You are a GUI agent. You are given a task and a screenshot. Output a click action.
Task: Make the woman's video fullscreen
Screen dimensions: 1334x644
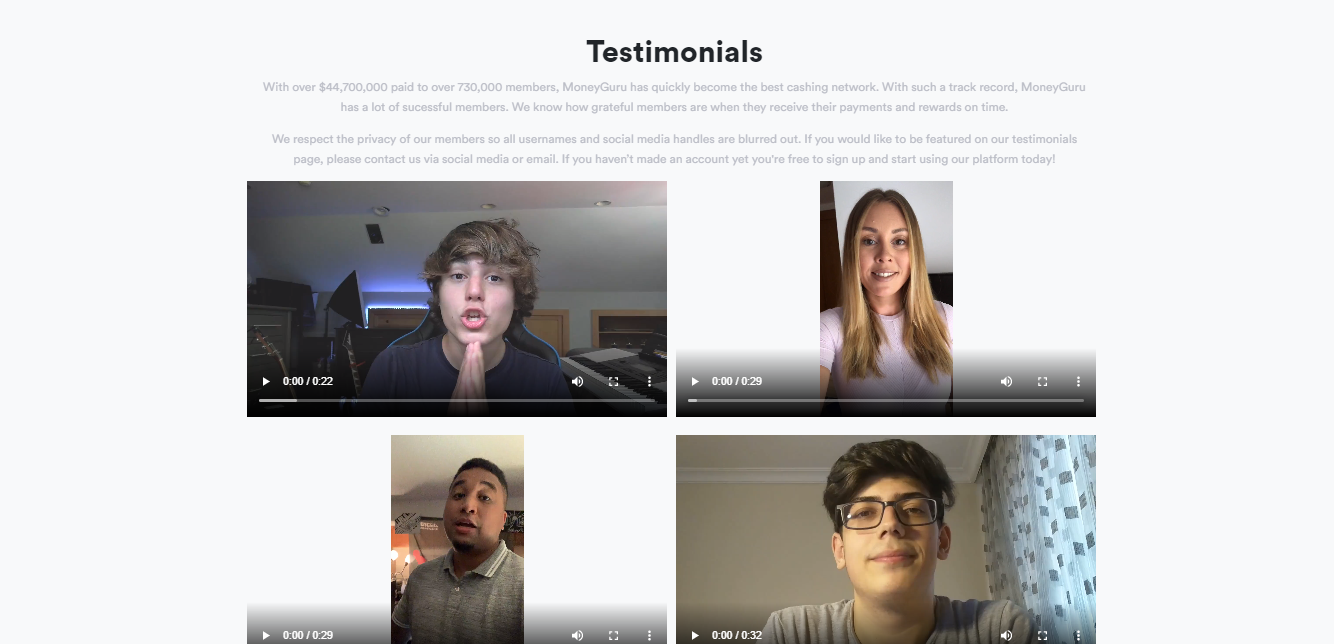click(x=1042, y=381)
